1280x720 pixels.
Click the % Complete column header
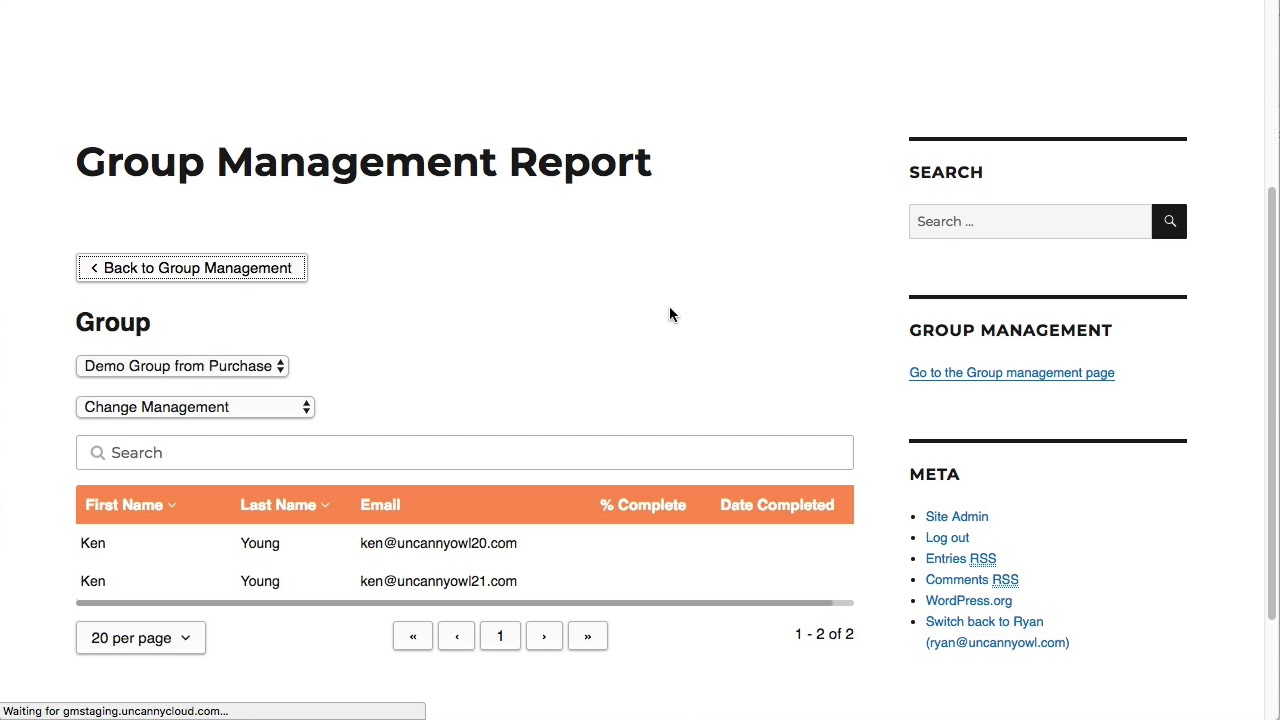[643, 505]
